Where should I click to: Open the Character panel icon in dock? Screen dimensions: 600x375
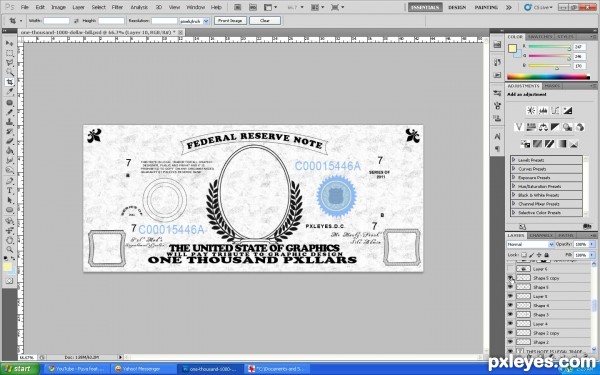coord(497,137)
